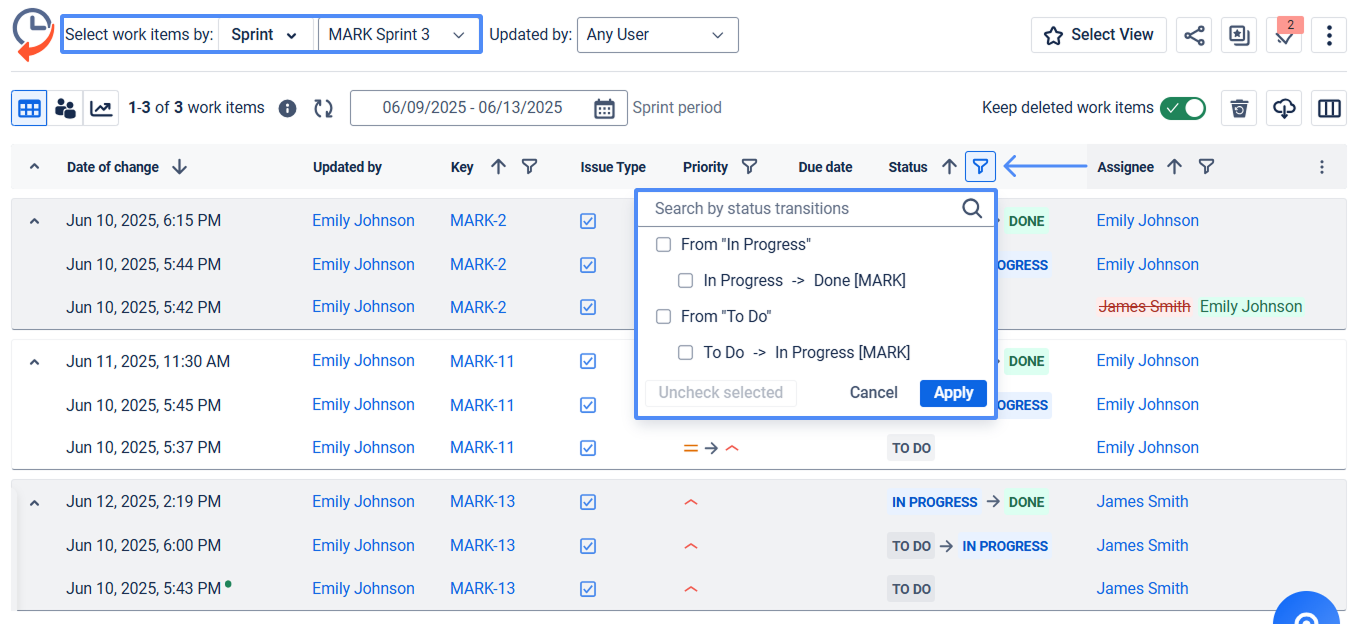Open MARK-13 key link at 2:19 PM
The image size is (1356, 624).
click(x=483, y=502)
